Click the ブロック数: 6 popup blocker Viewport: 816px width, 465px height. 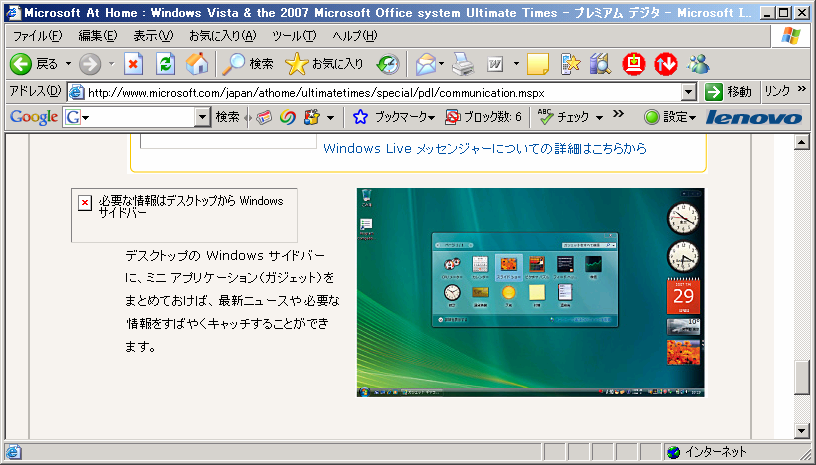click(483, 118)
